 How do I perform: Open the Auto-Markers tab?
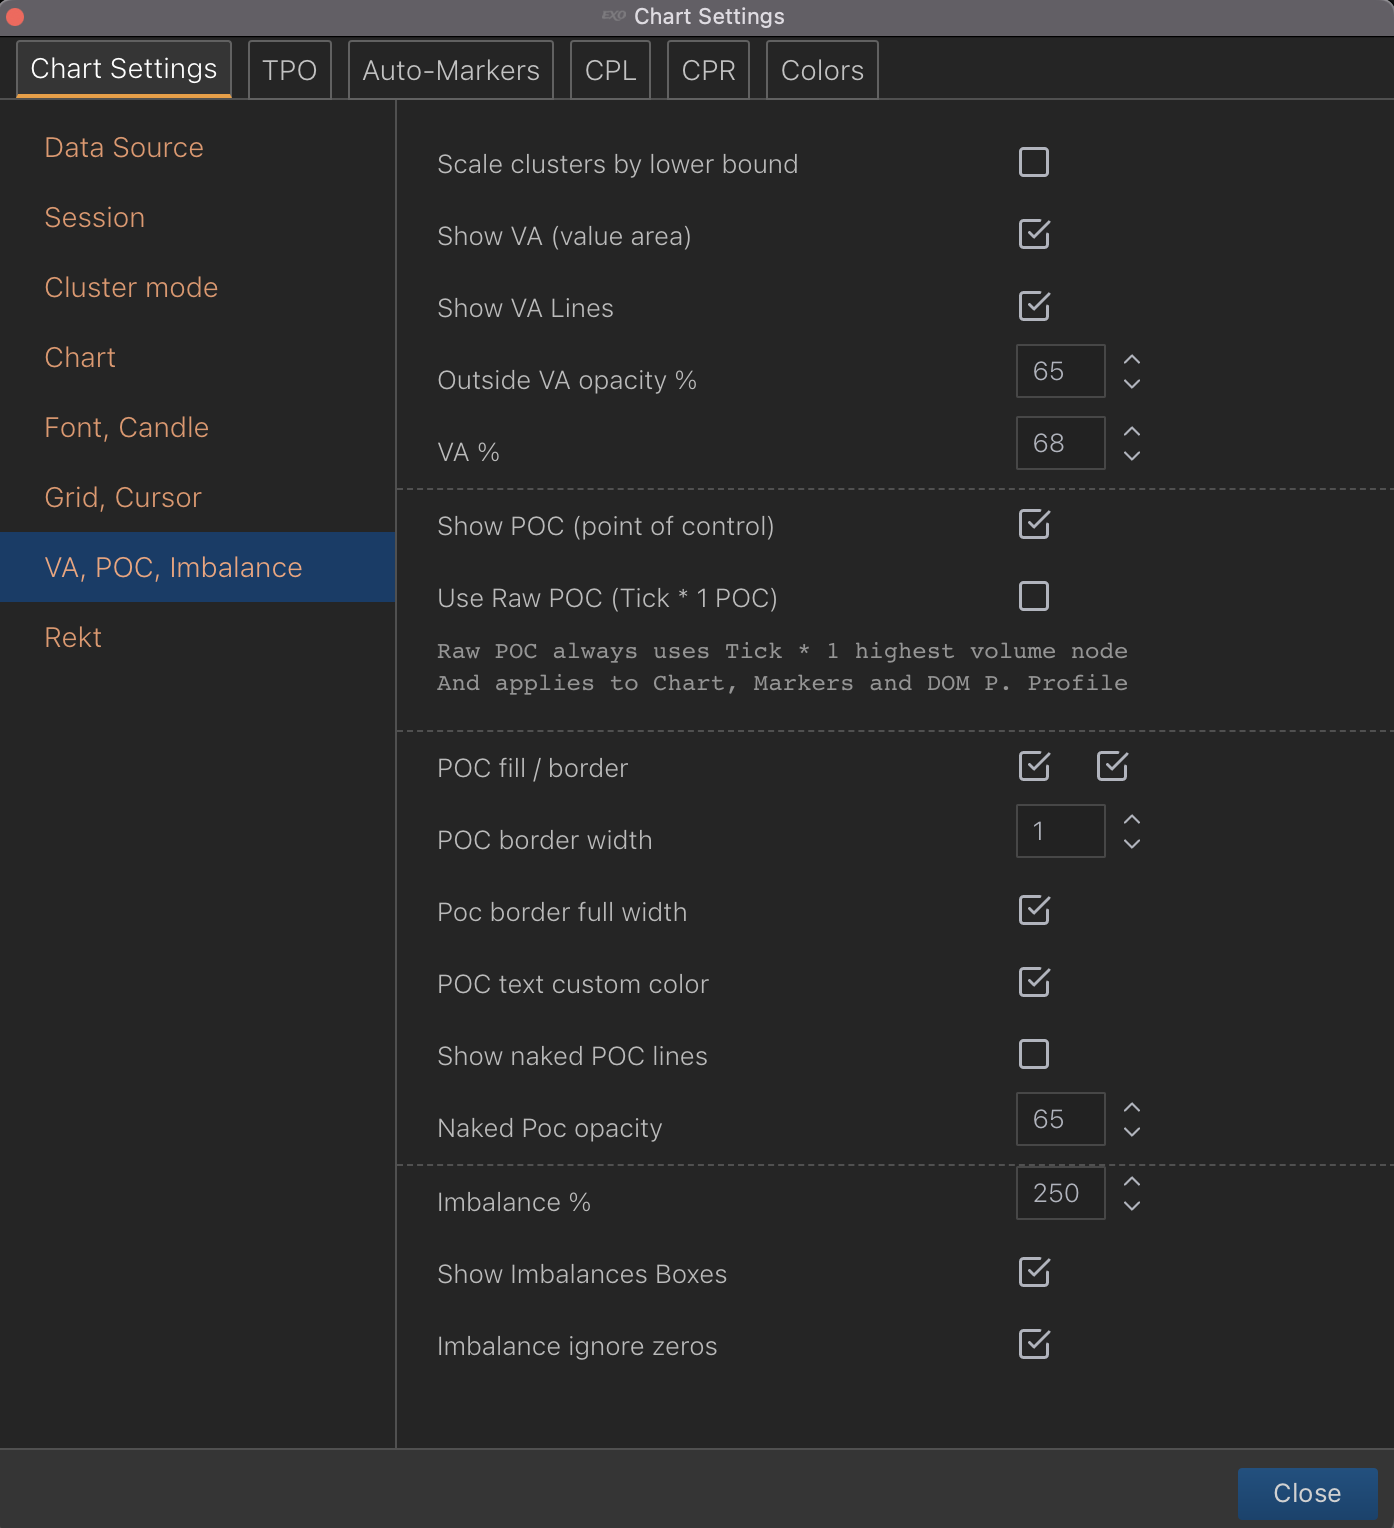[x=451, y=70]
